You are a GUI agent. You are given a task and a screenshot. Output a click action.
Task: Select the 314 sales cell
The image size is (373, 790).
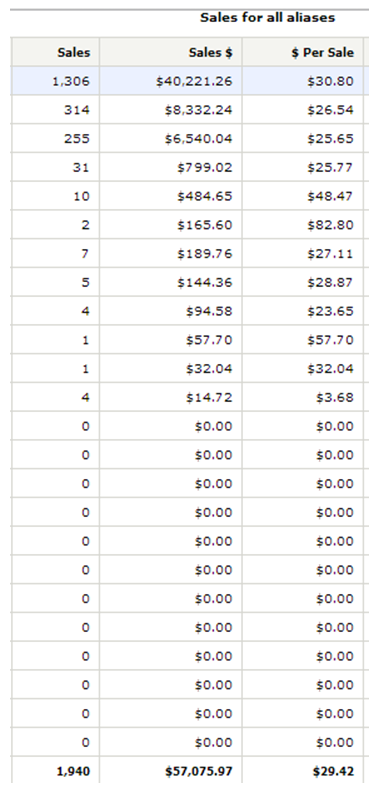pyautogui.click(x=55, y=110)
